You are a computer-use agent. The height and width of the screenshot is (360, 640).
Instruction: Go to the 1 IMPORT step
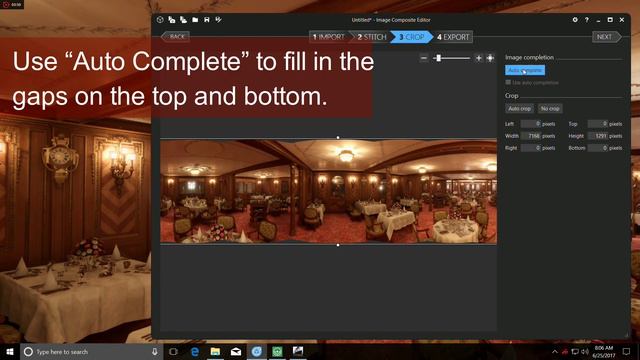pyautogui.click(x=329, y=37)
